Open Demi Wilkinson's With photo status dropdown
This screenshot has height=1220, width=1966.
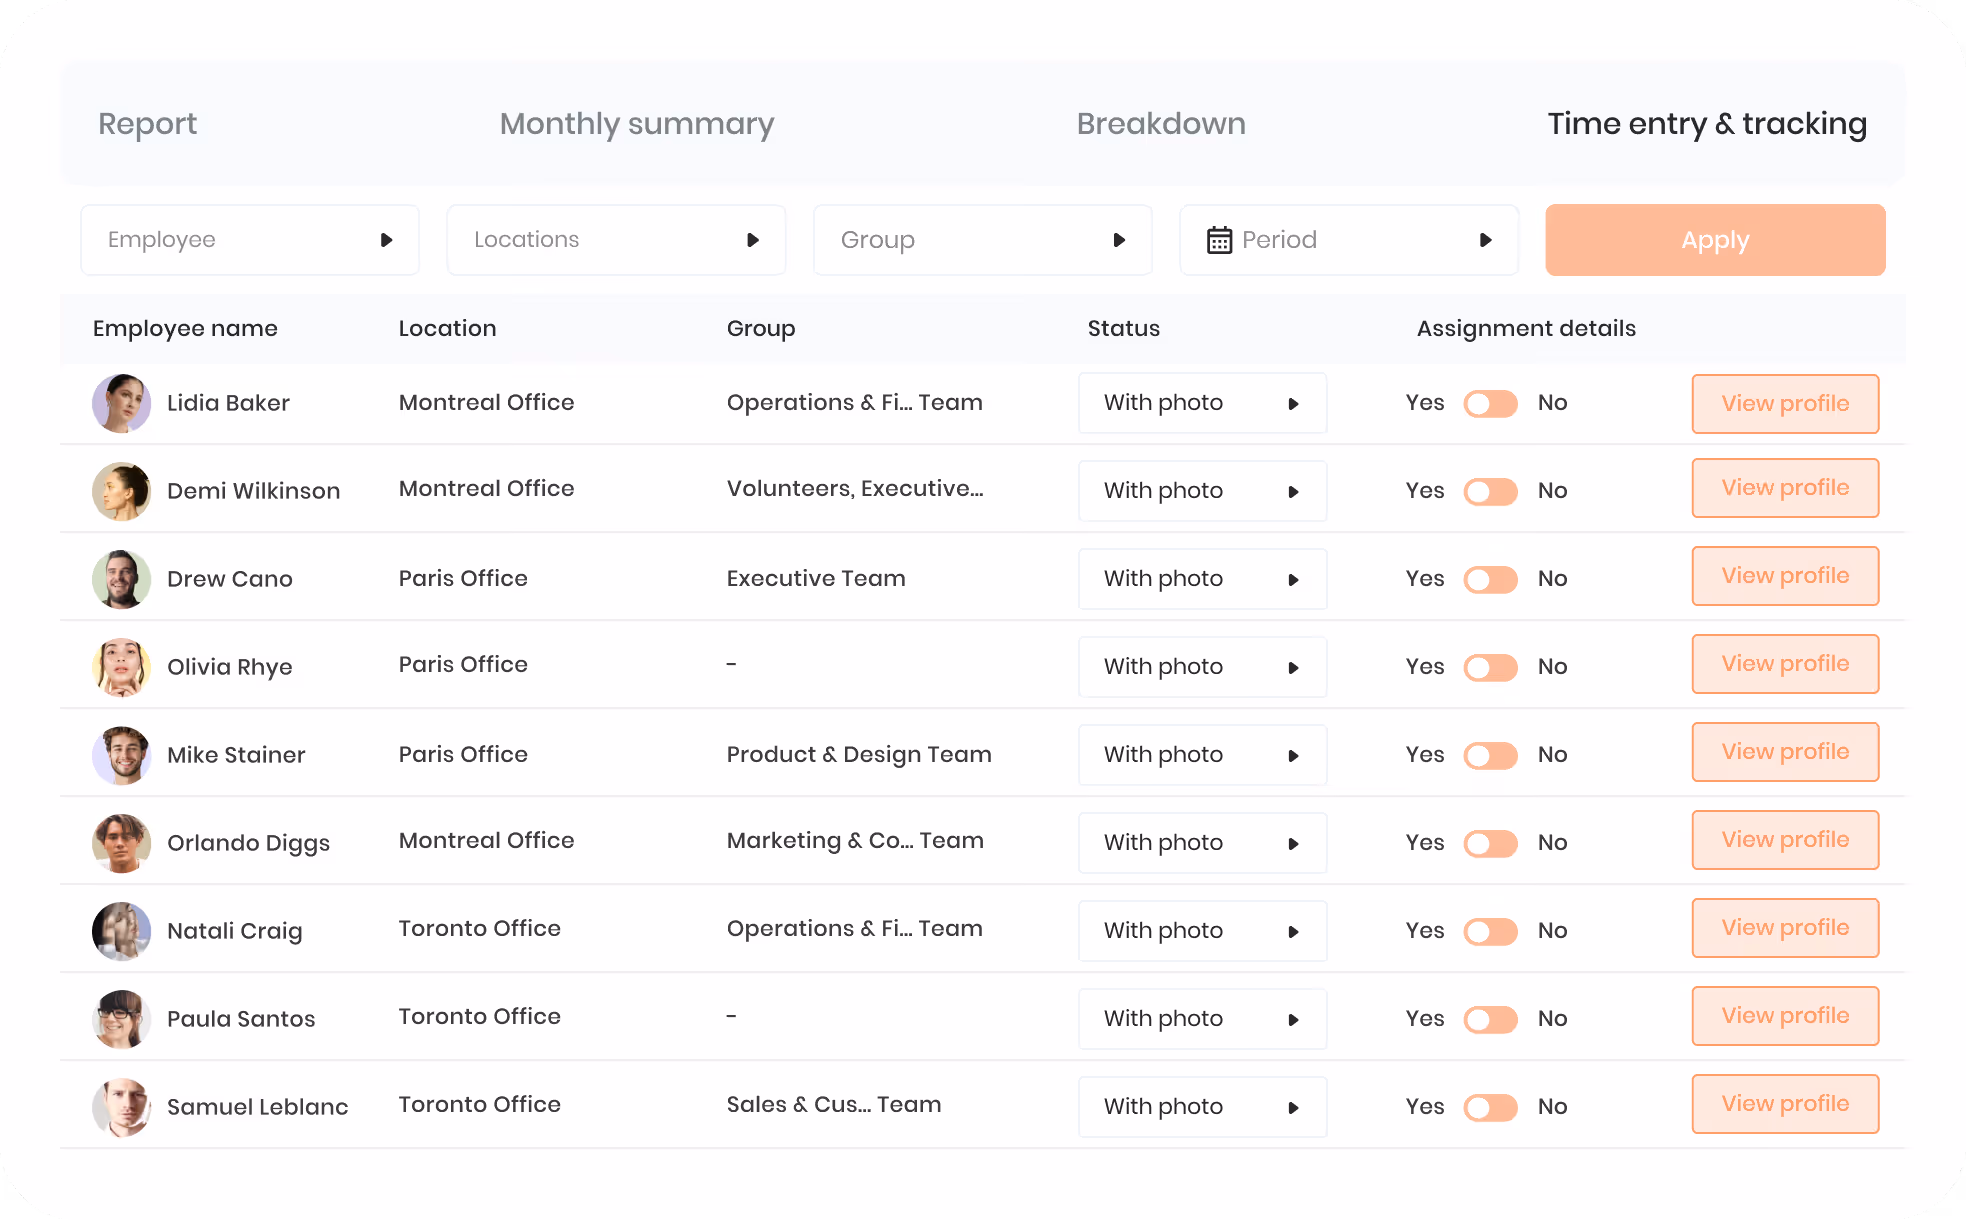[x=1202, y=491]
